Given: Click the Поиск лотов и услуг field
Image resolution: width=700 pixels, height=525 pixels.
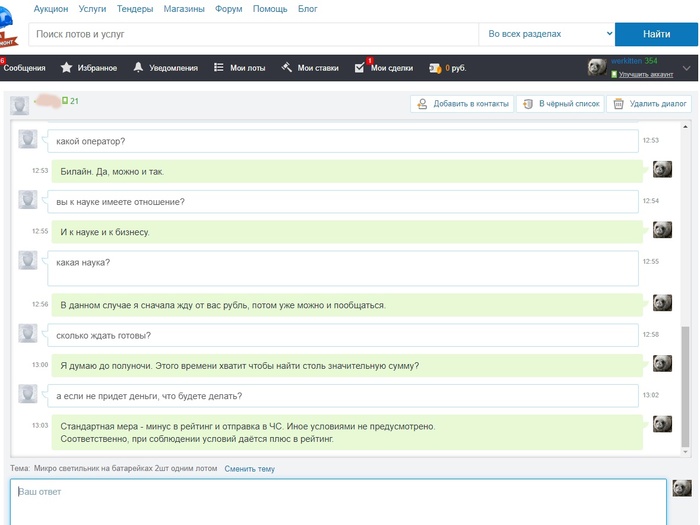Looking at the screenshot, I should point(252,34).
